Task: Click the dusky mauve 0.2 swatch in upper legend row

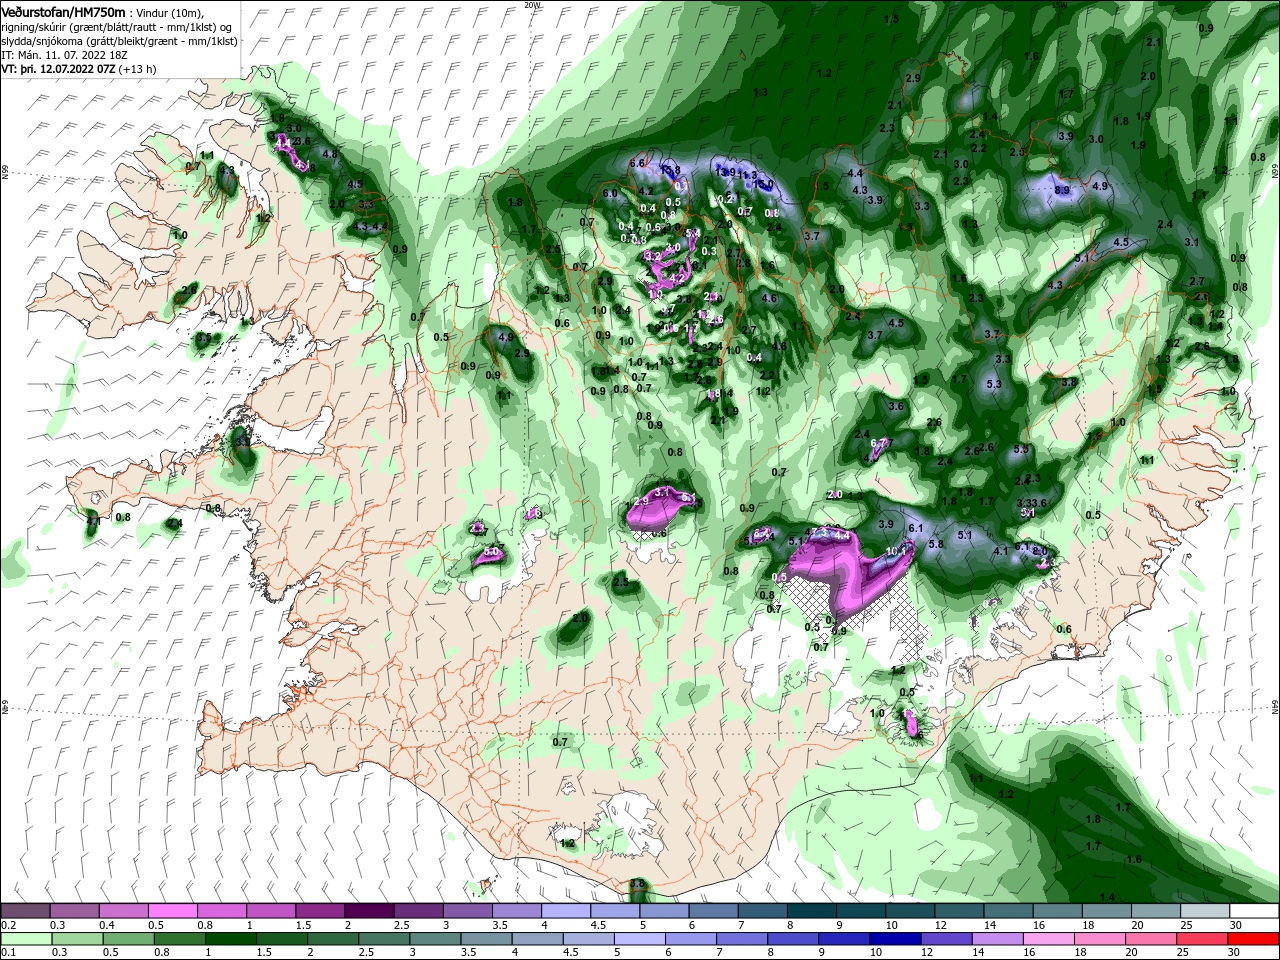Action: coord(25,911)
